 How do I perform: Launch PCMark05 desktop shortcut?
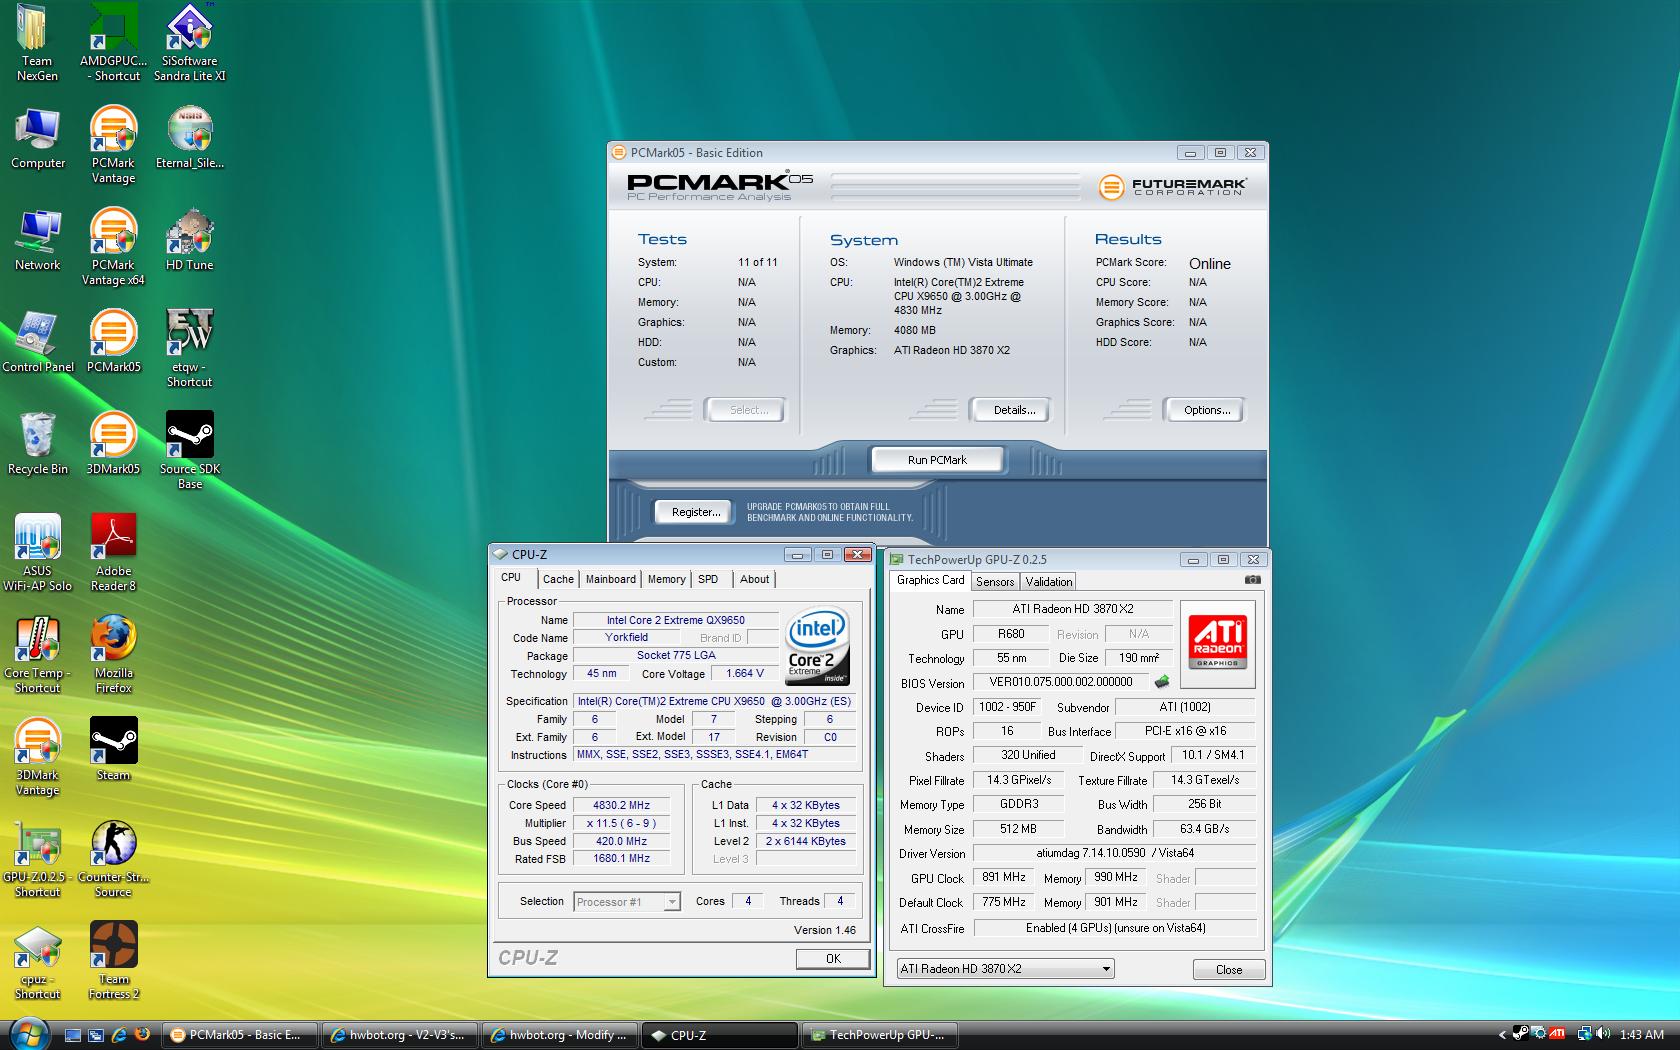tap(113, 343)
